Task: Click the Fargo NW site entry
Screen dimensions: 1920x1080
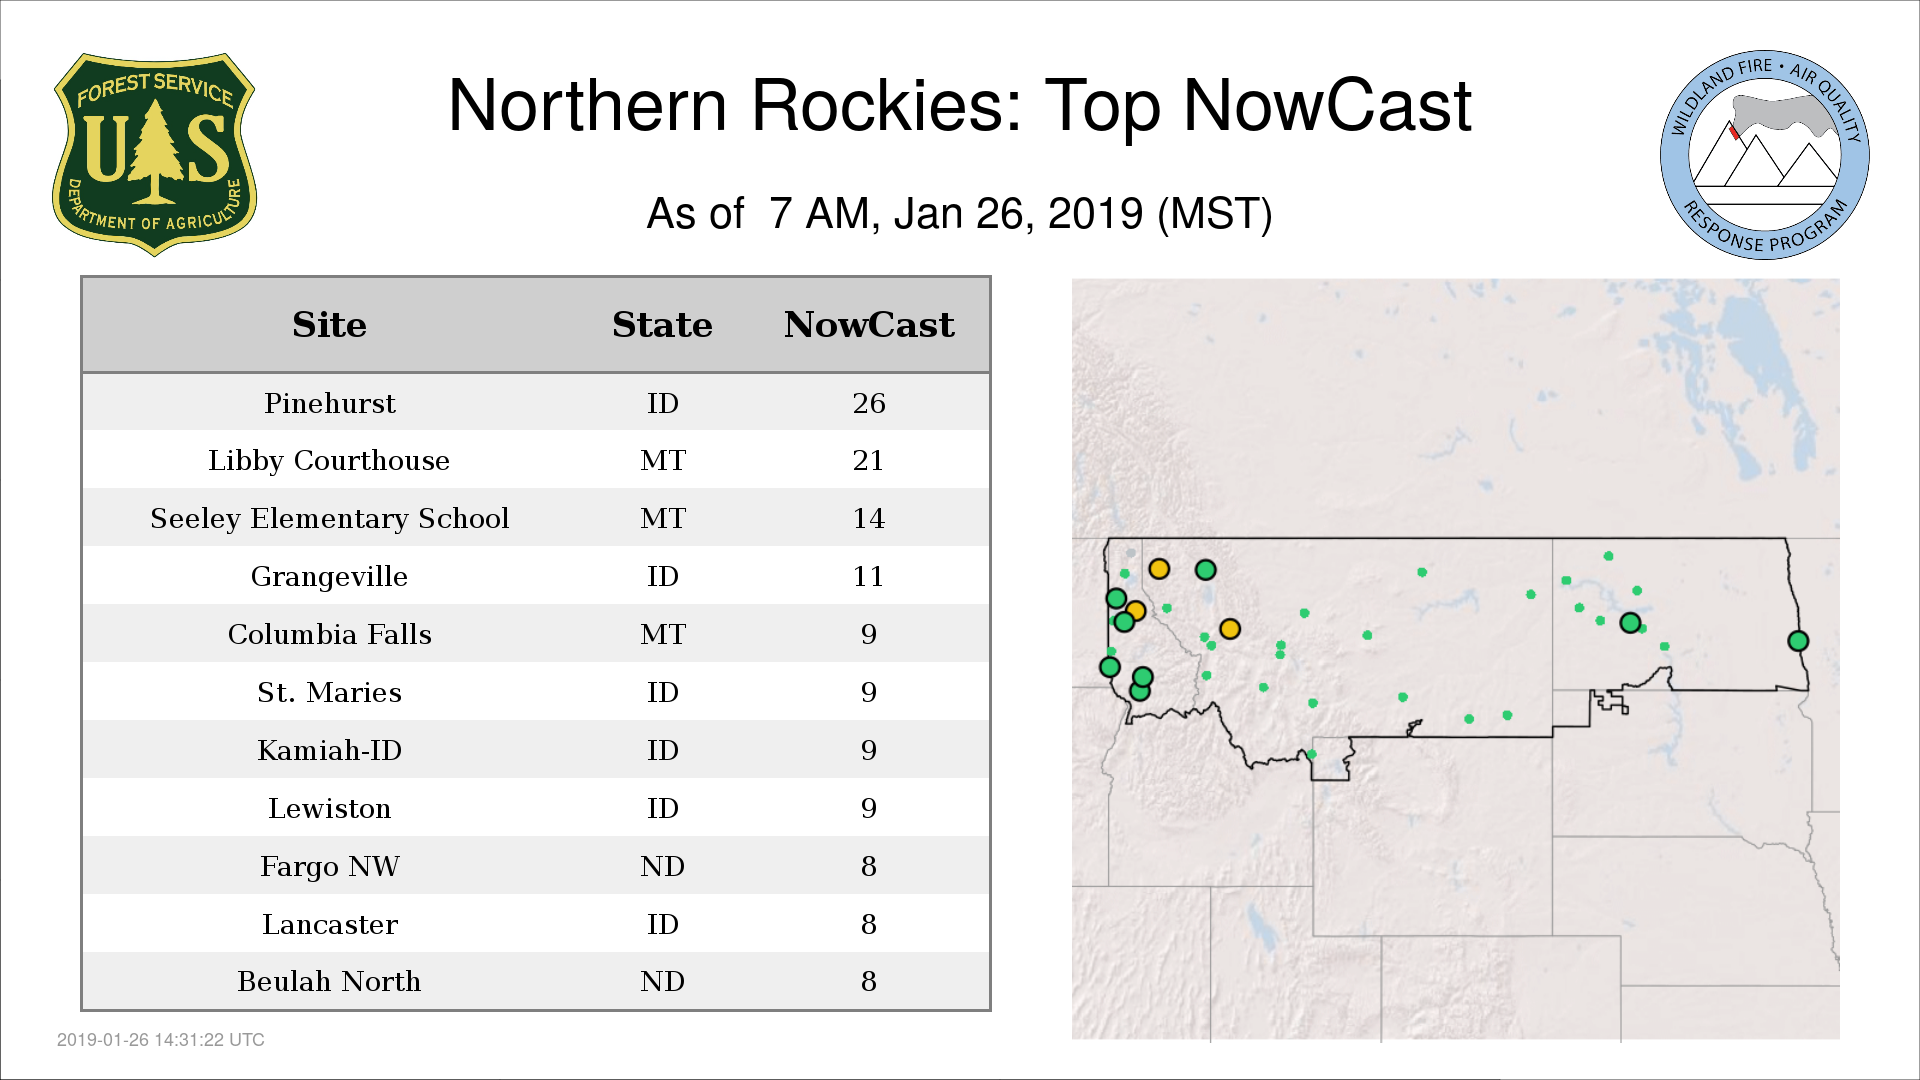Action: click(329, 866)
